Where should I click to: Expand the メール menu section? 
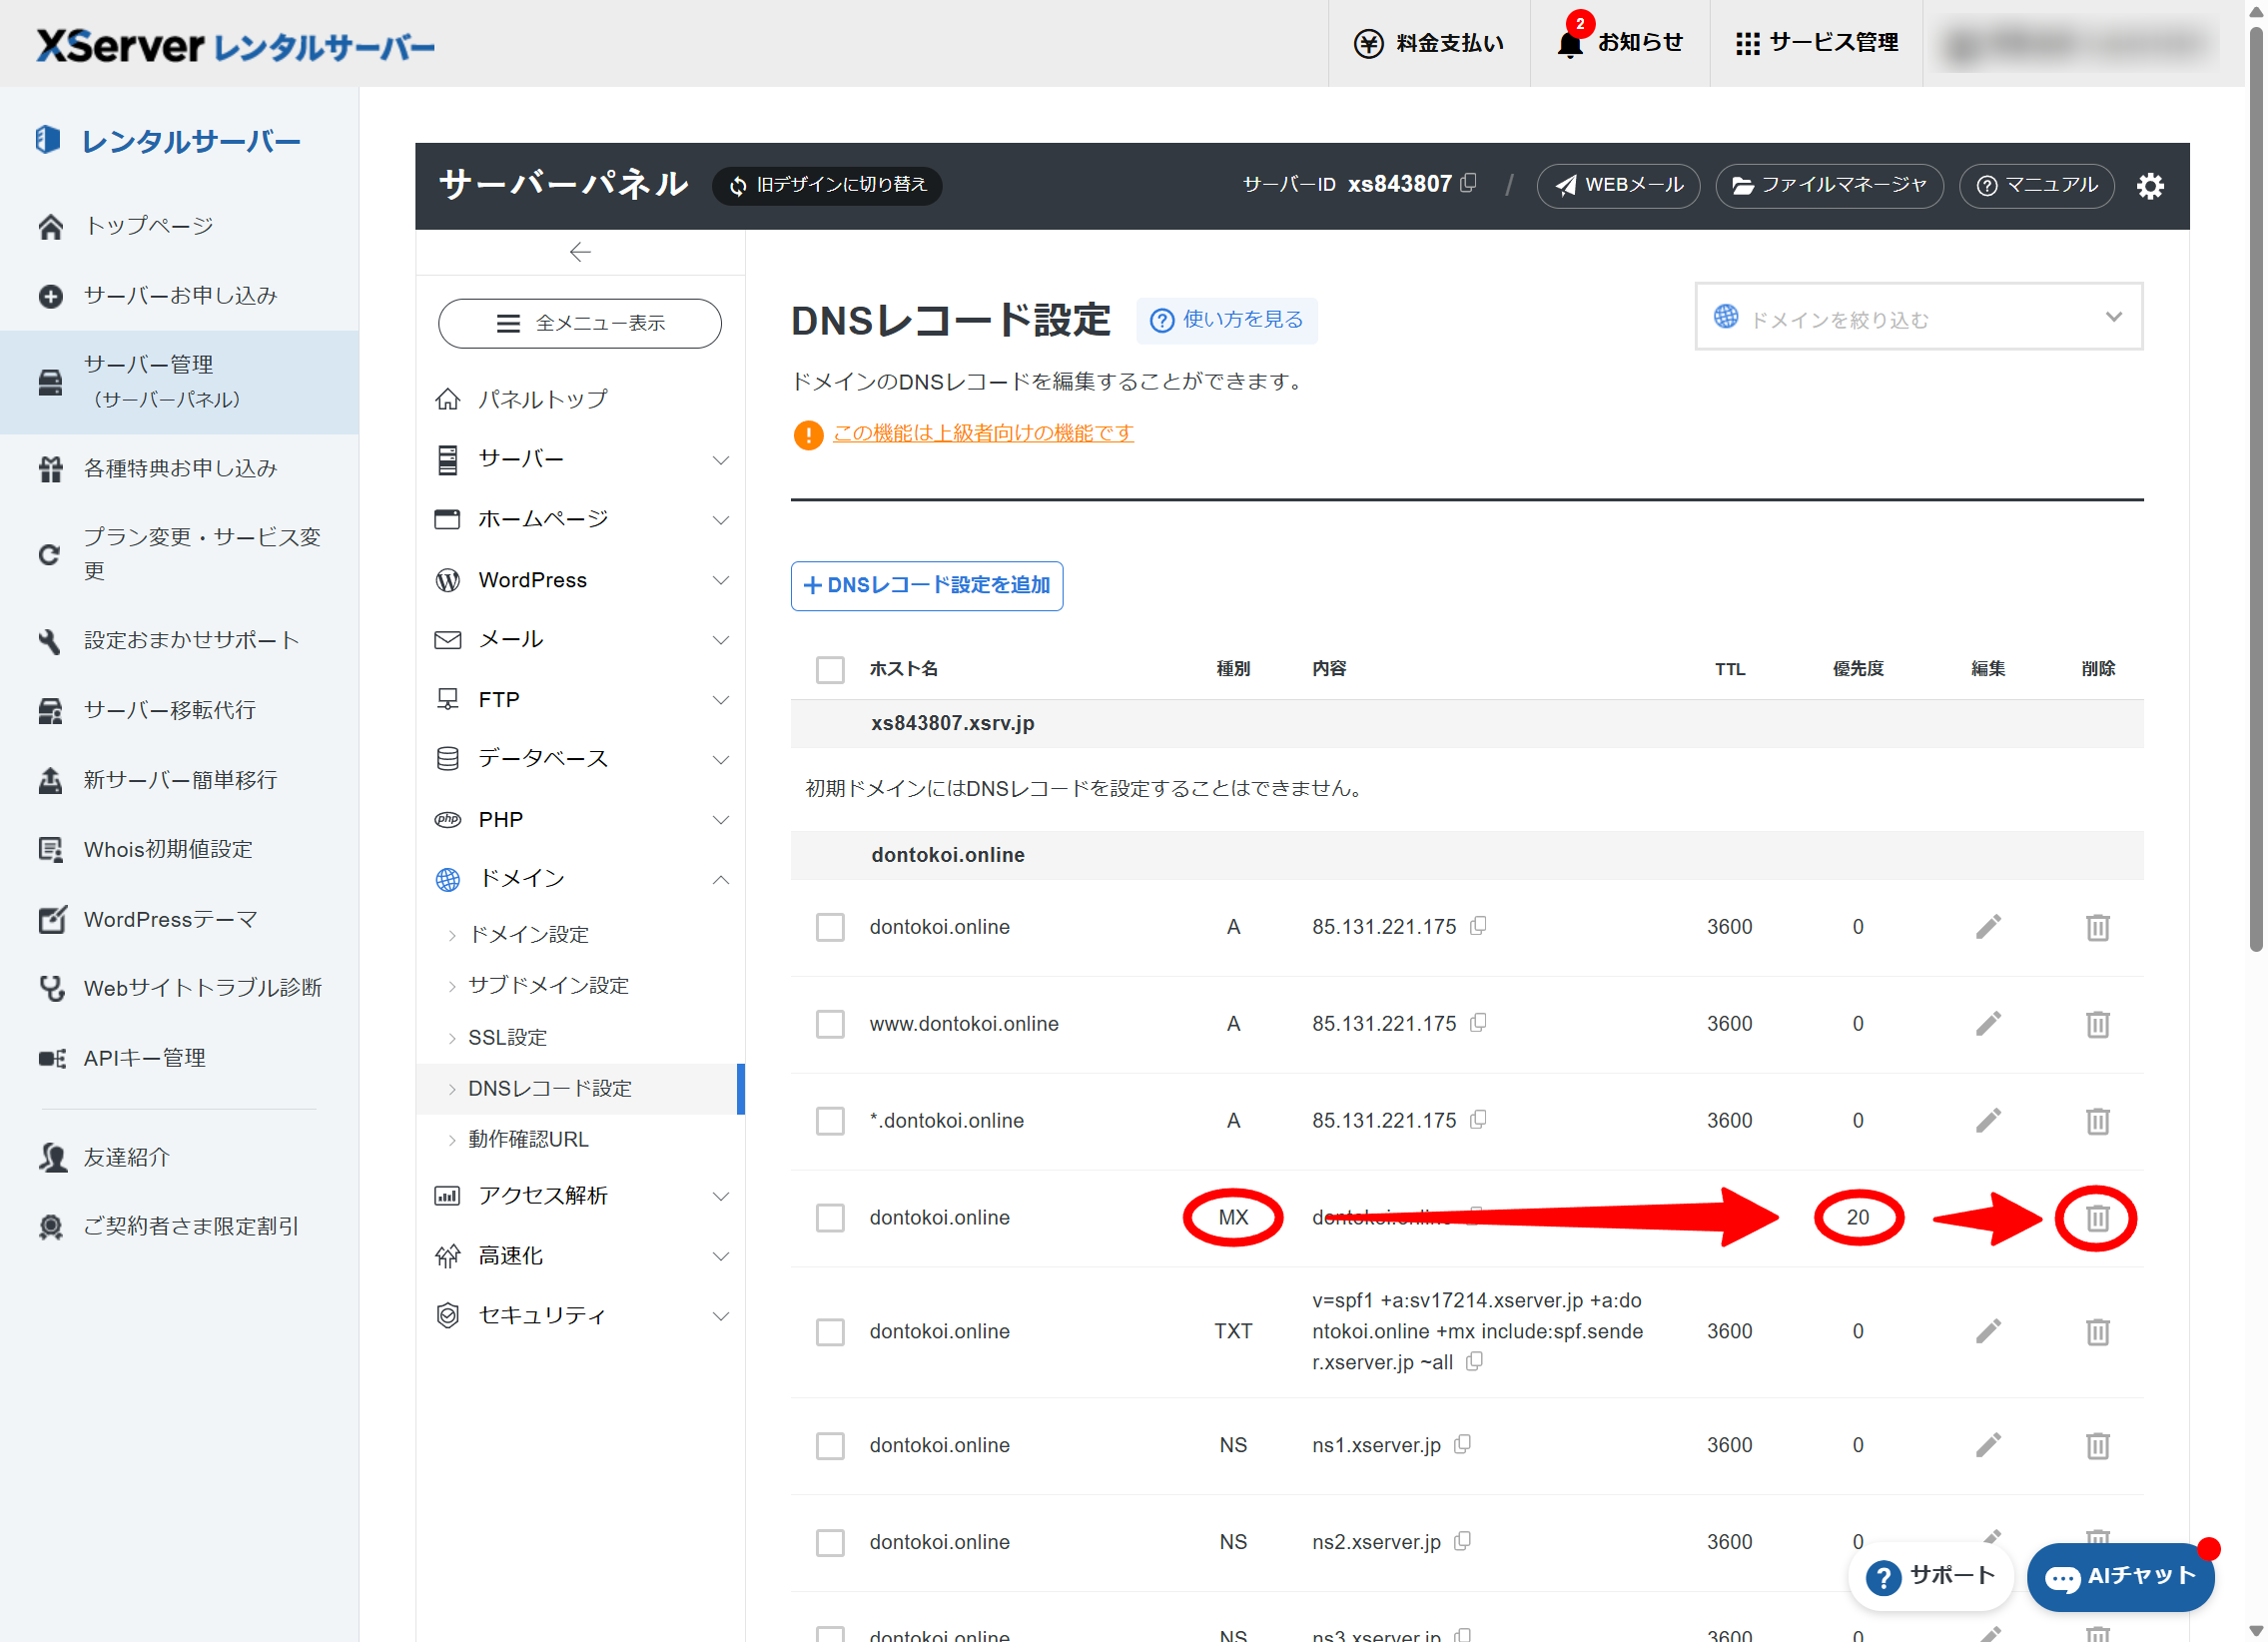pos(581,639)
